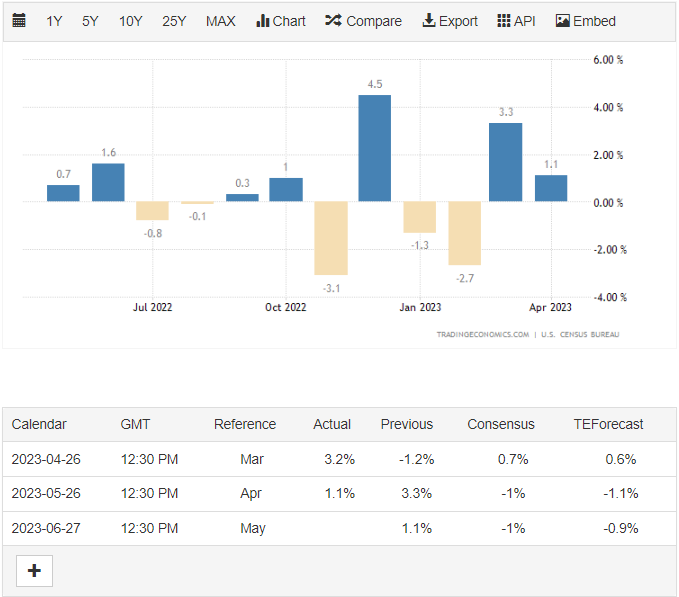Click the 4.5 blue chart bar

[375, 148]
